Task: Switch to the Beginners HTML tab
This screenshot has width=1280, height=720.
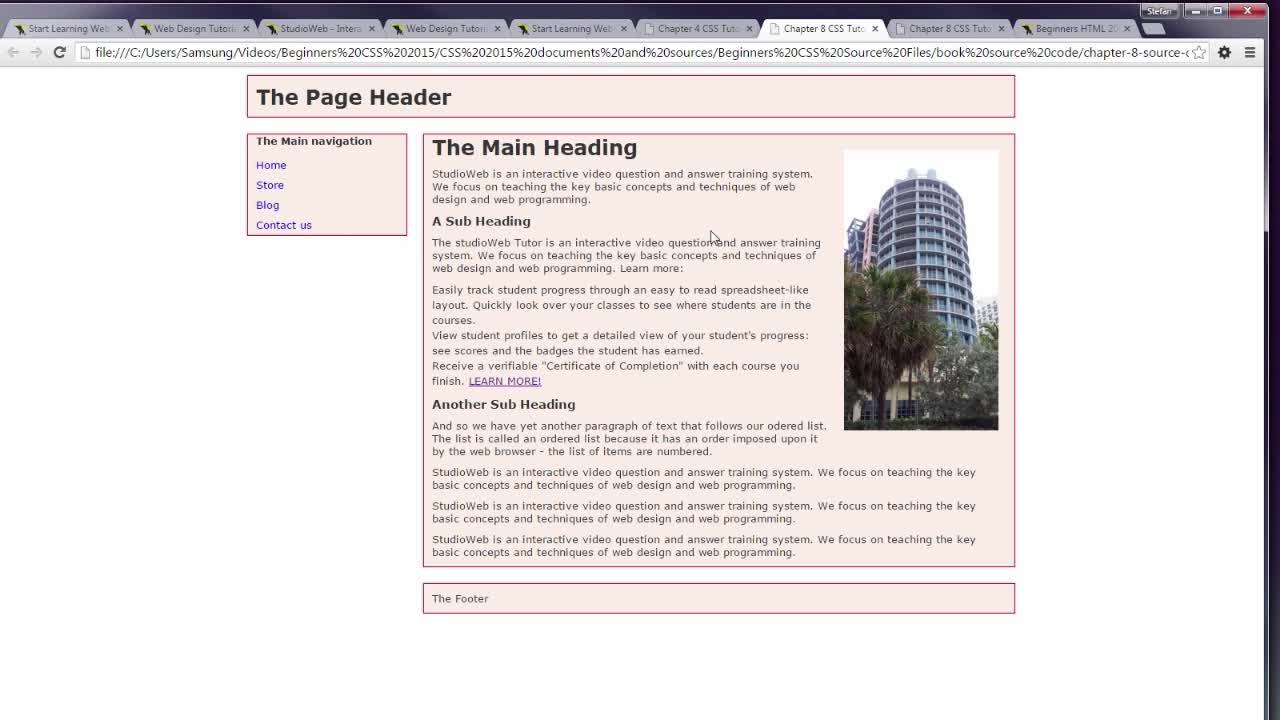Action: click(1075, 28)
